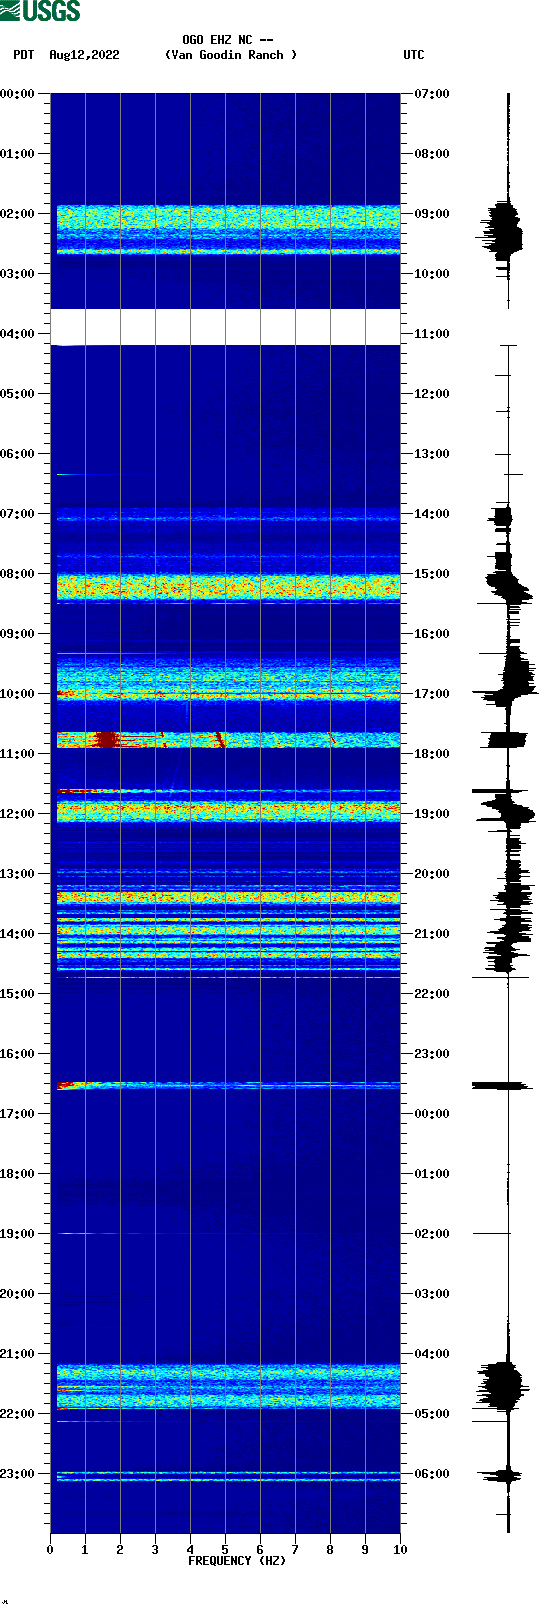Click the 15:00 PDT time label

click(18, 994)
